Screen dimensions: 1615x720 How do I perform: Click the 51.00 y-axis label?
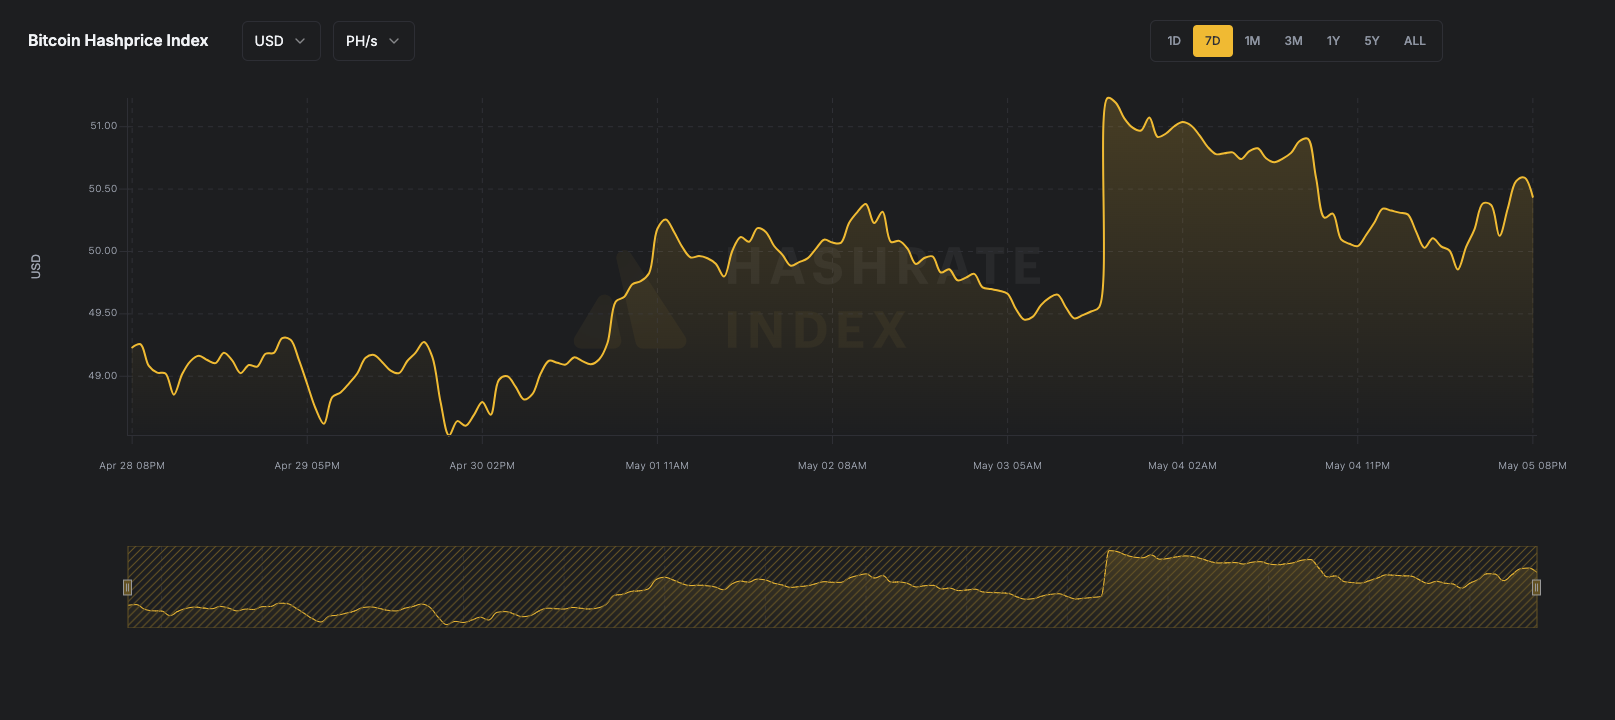tap(103, 126)
